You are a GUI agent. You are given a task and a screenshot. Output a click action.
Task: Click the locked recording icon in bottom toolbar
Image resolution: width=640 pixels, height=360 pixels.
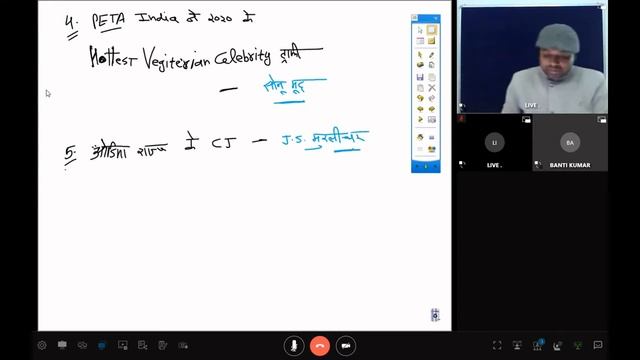click(x=183, y=346)
